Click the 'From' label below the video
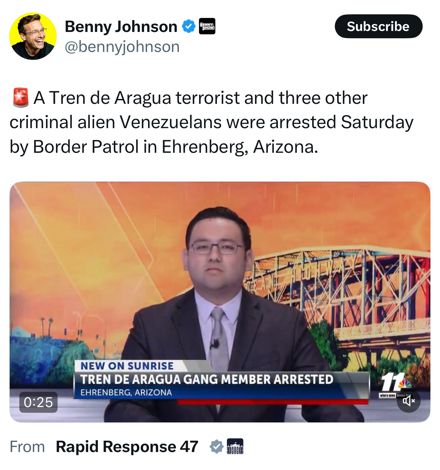 pos(27,447)
